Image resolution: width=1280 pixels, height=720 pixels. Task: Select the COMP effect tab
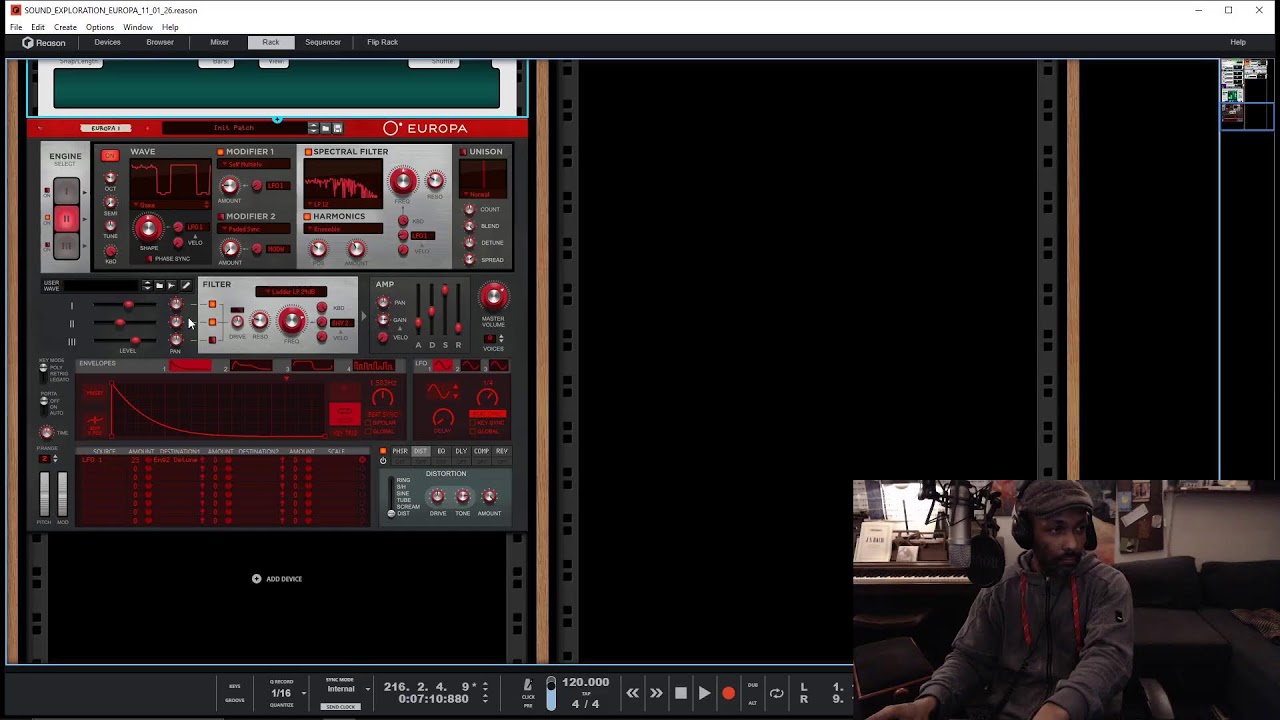(x=481, y=451)
